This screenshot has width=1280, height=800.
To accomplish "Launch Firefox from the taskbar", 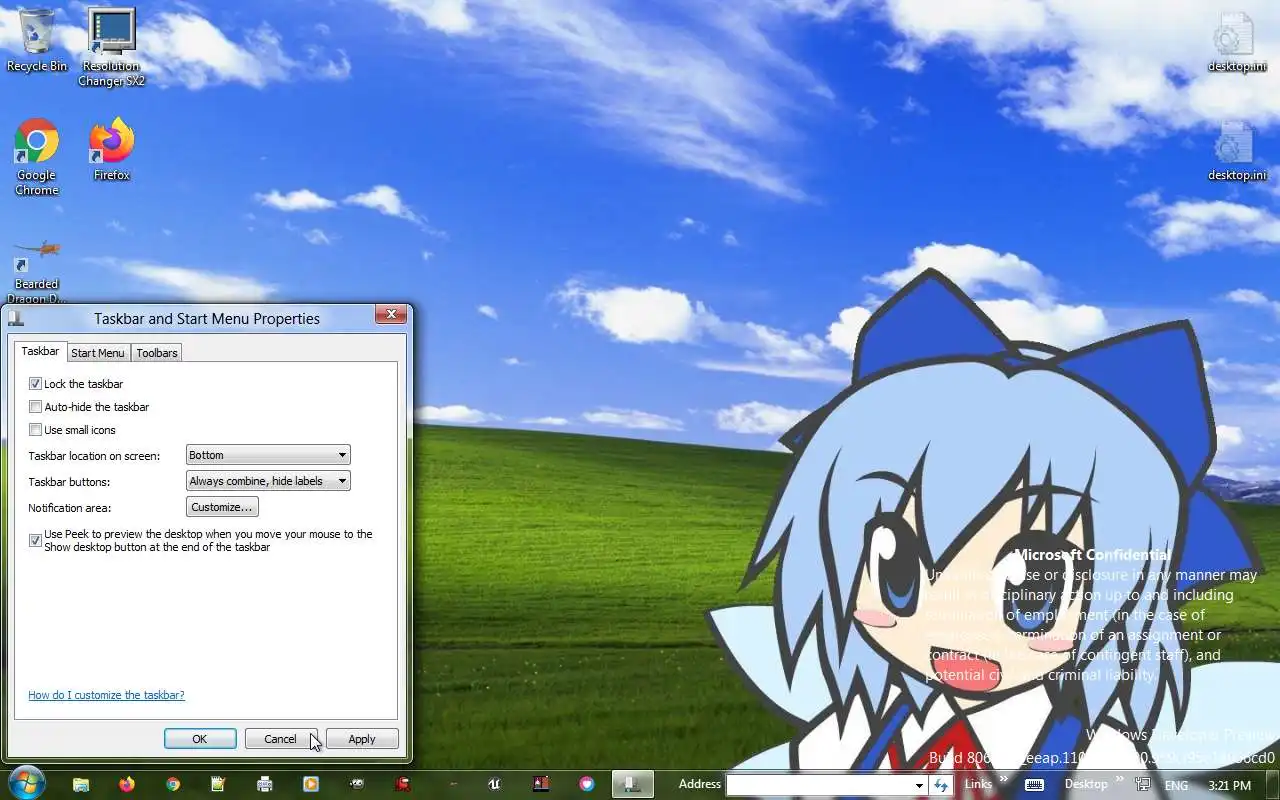I will [127, 784].
